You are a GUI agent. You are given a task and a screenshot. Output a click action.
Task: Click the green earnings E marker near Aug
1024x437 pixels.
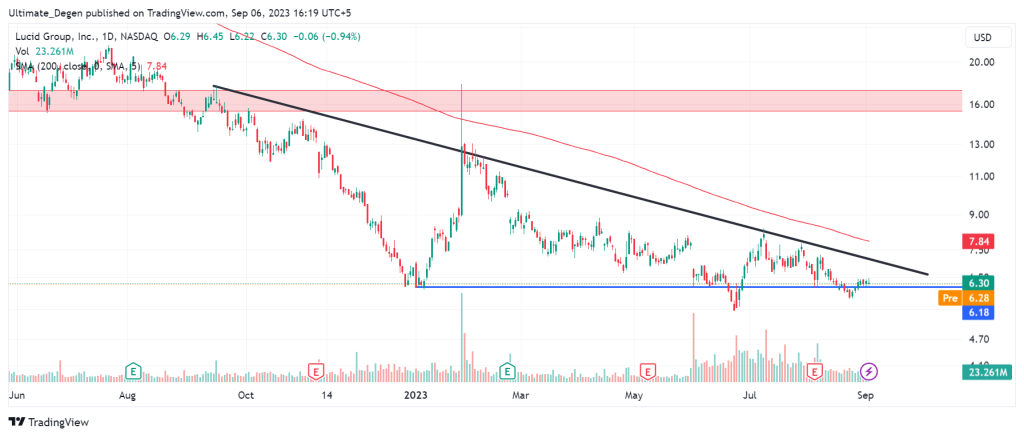pos(134,371)
